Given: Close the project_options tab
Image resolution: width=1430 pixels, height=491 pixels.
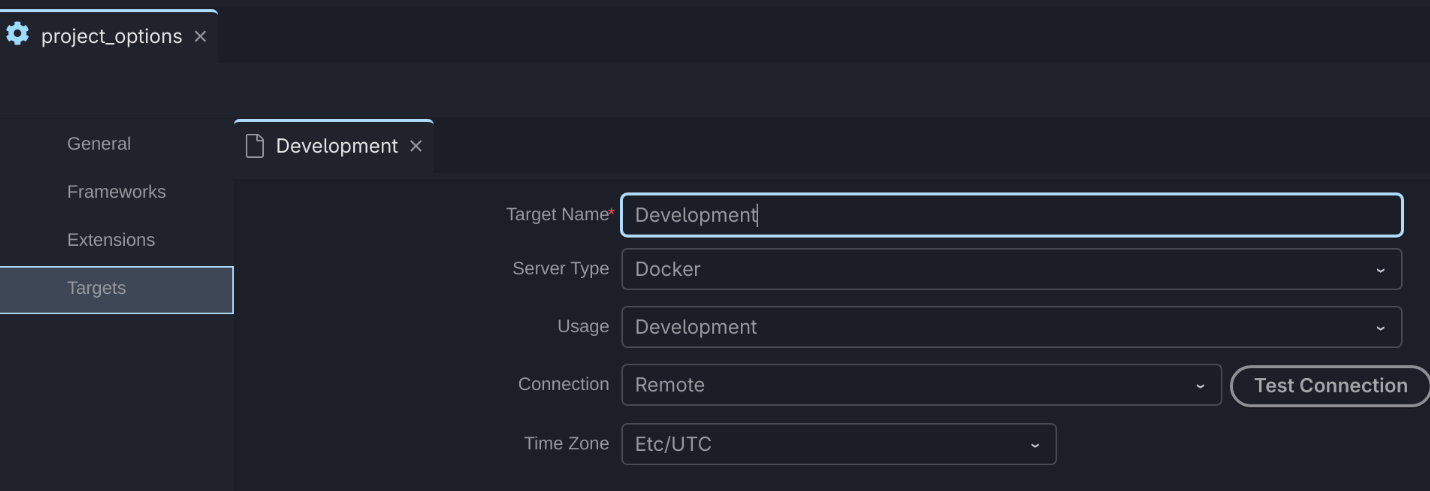Looking at the screenshot, I should pyautogui.click(x=200, y=36).
